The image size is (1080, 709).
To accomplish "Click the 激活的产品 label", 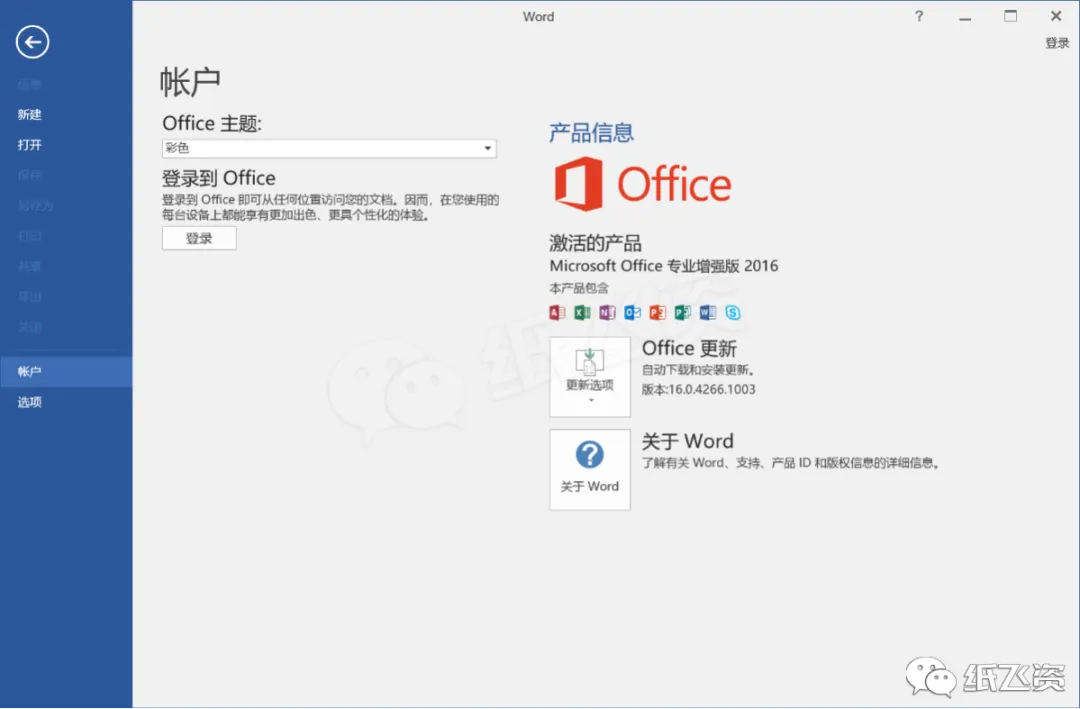I will click(595, 243).
